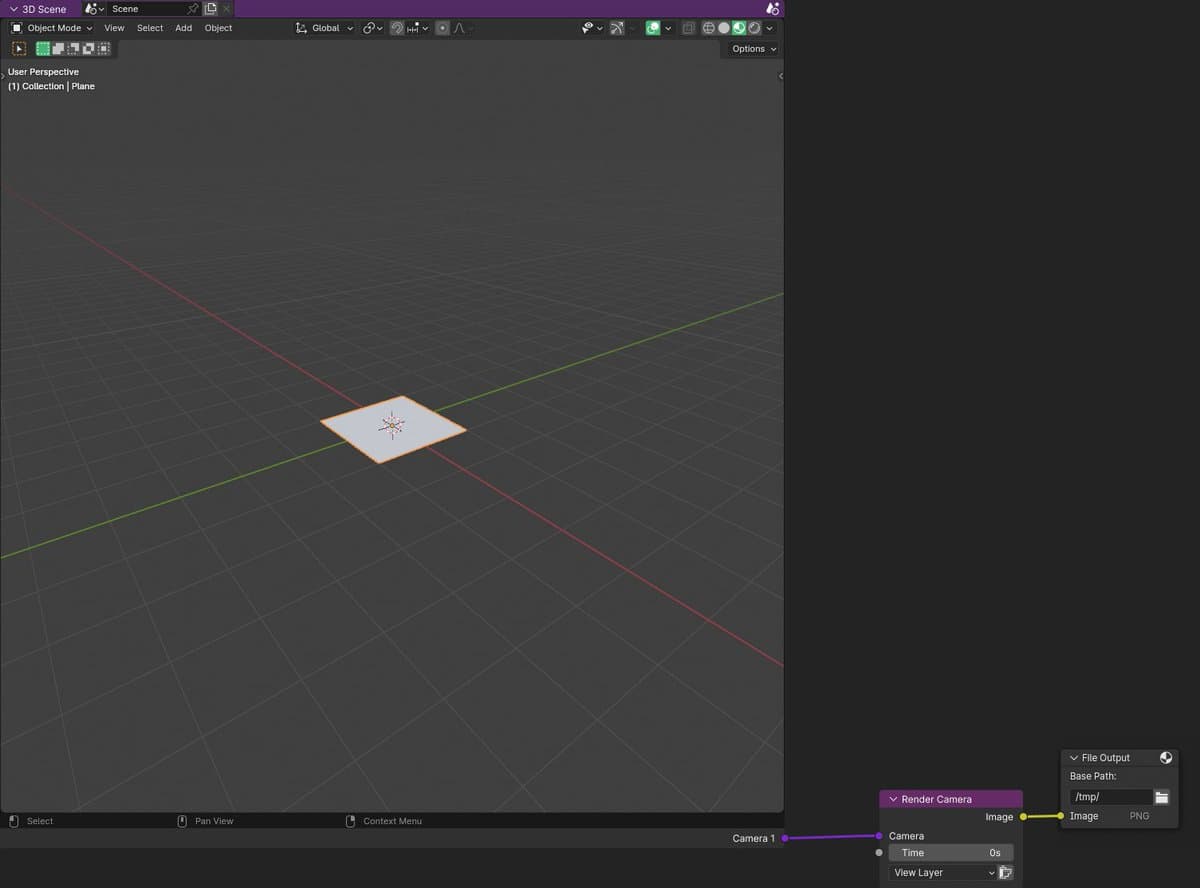The height and width of the screenshot is (888, 1200).
Task: Open the file browser icon next to /tmp/
Action: point(1160,796)
